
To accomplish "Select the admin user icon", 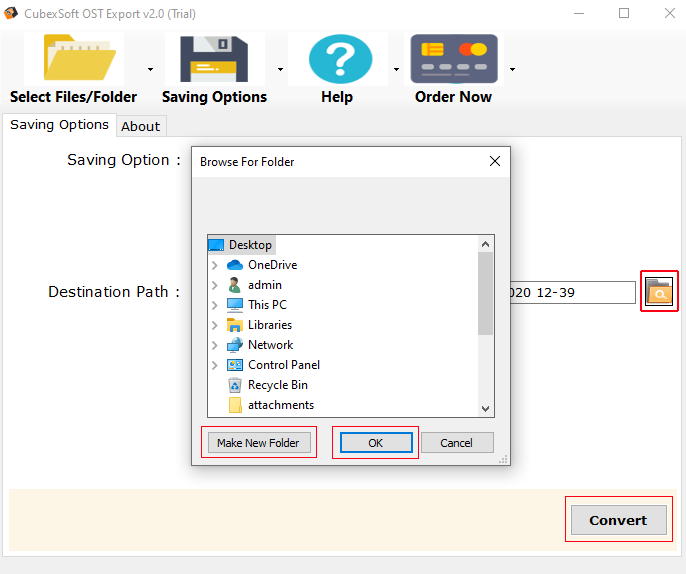I will 234,285.
